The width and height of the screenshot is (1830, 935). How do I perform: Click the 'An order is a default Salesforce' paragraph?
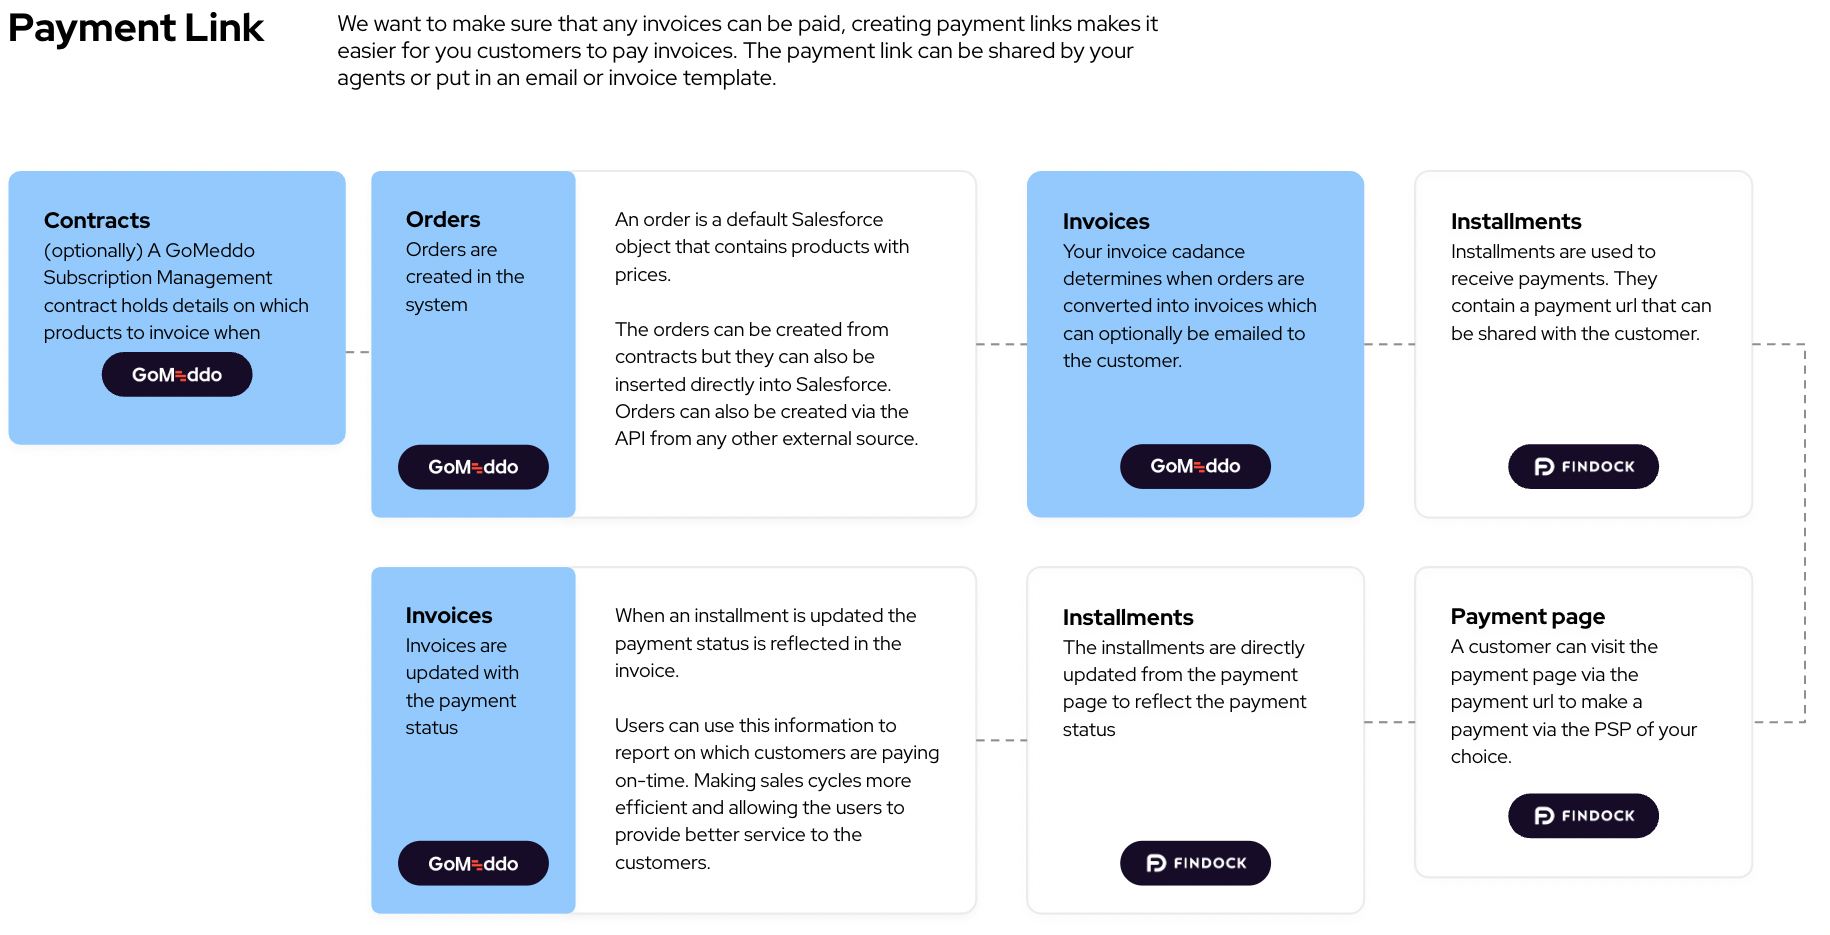point(762,246)
